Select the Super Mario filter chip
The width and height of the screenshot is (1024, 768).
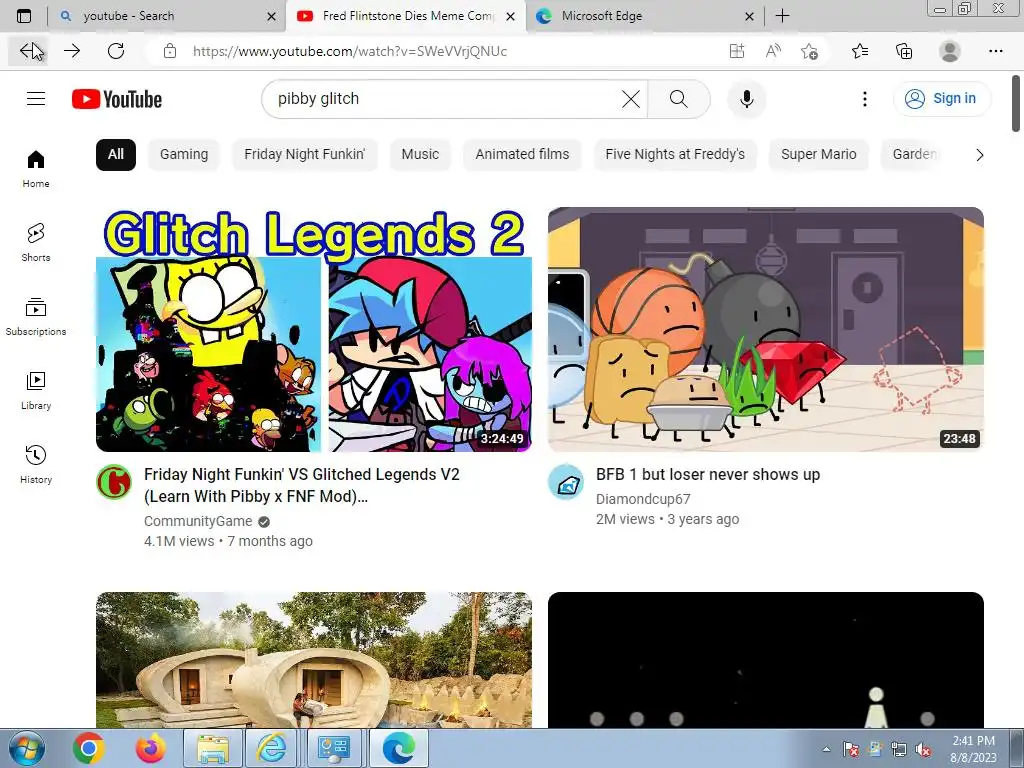[818, 154]
